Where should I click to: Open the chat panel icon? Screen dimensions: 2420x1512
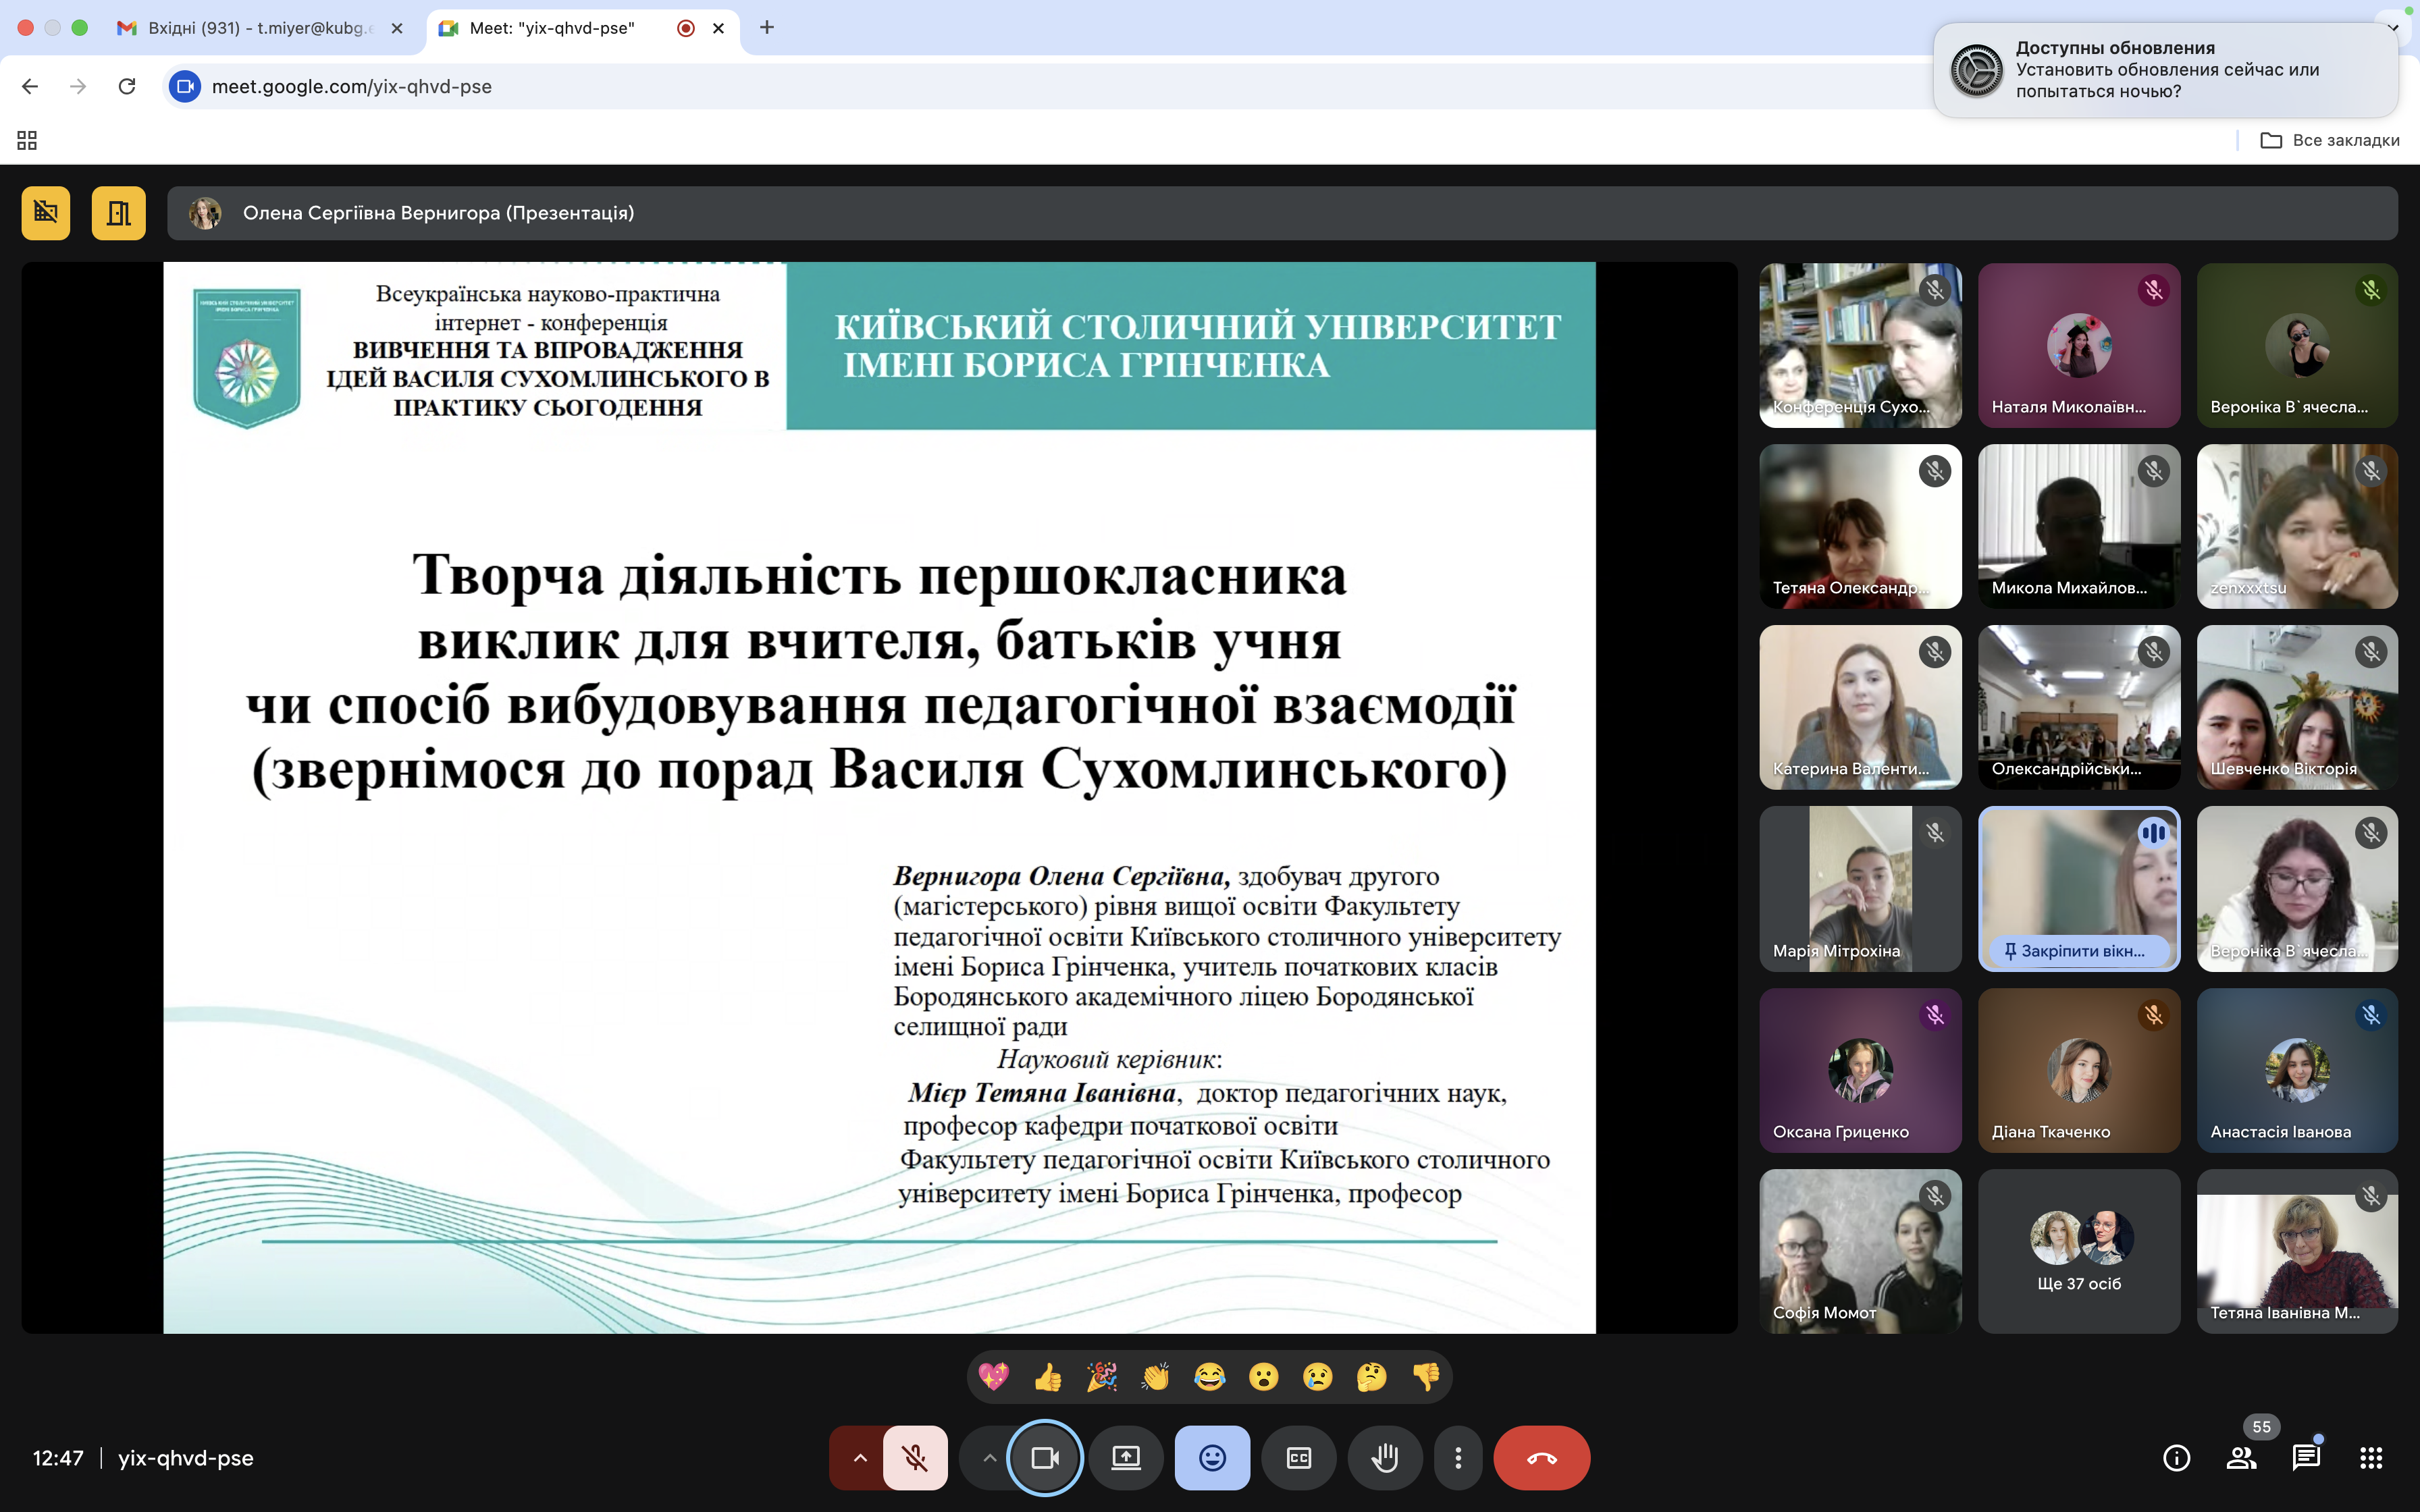[2305, 1458]
